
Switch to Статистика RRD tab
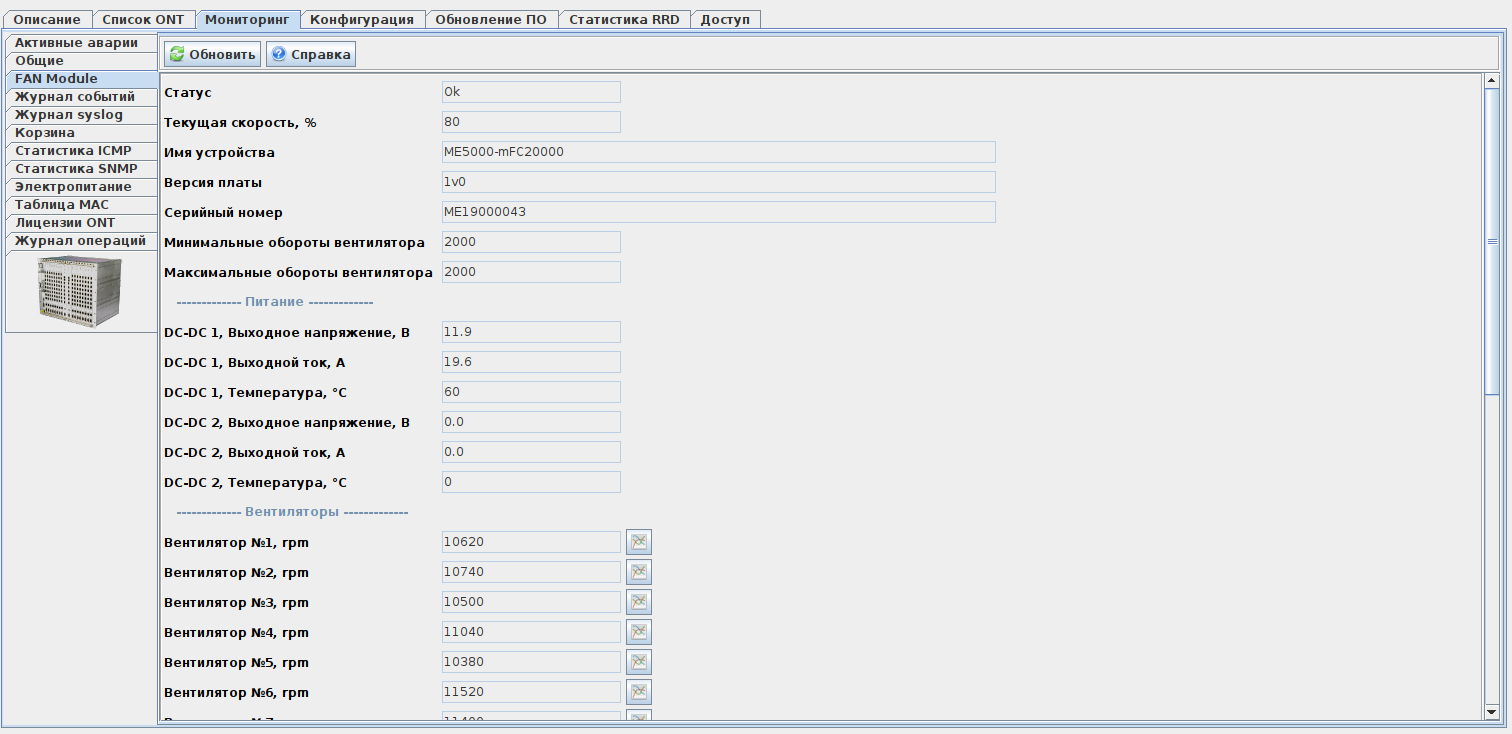tap(624, 20)
